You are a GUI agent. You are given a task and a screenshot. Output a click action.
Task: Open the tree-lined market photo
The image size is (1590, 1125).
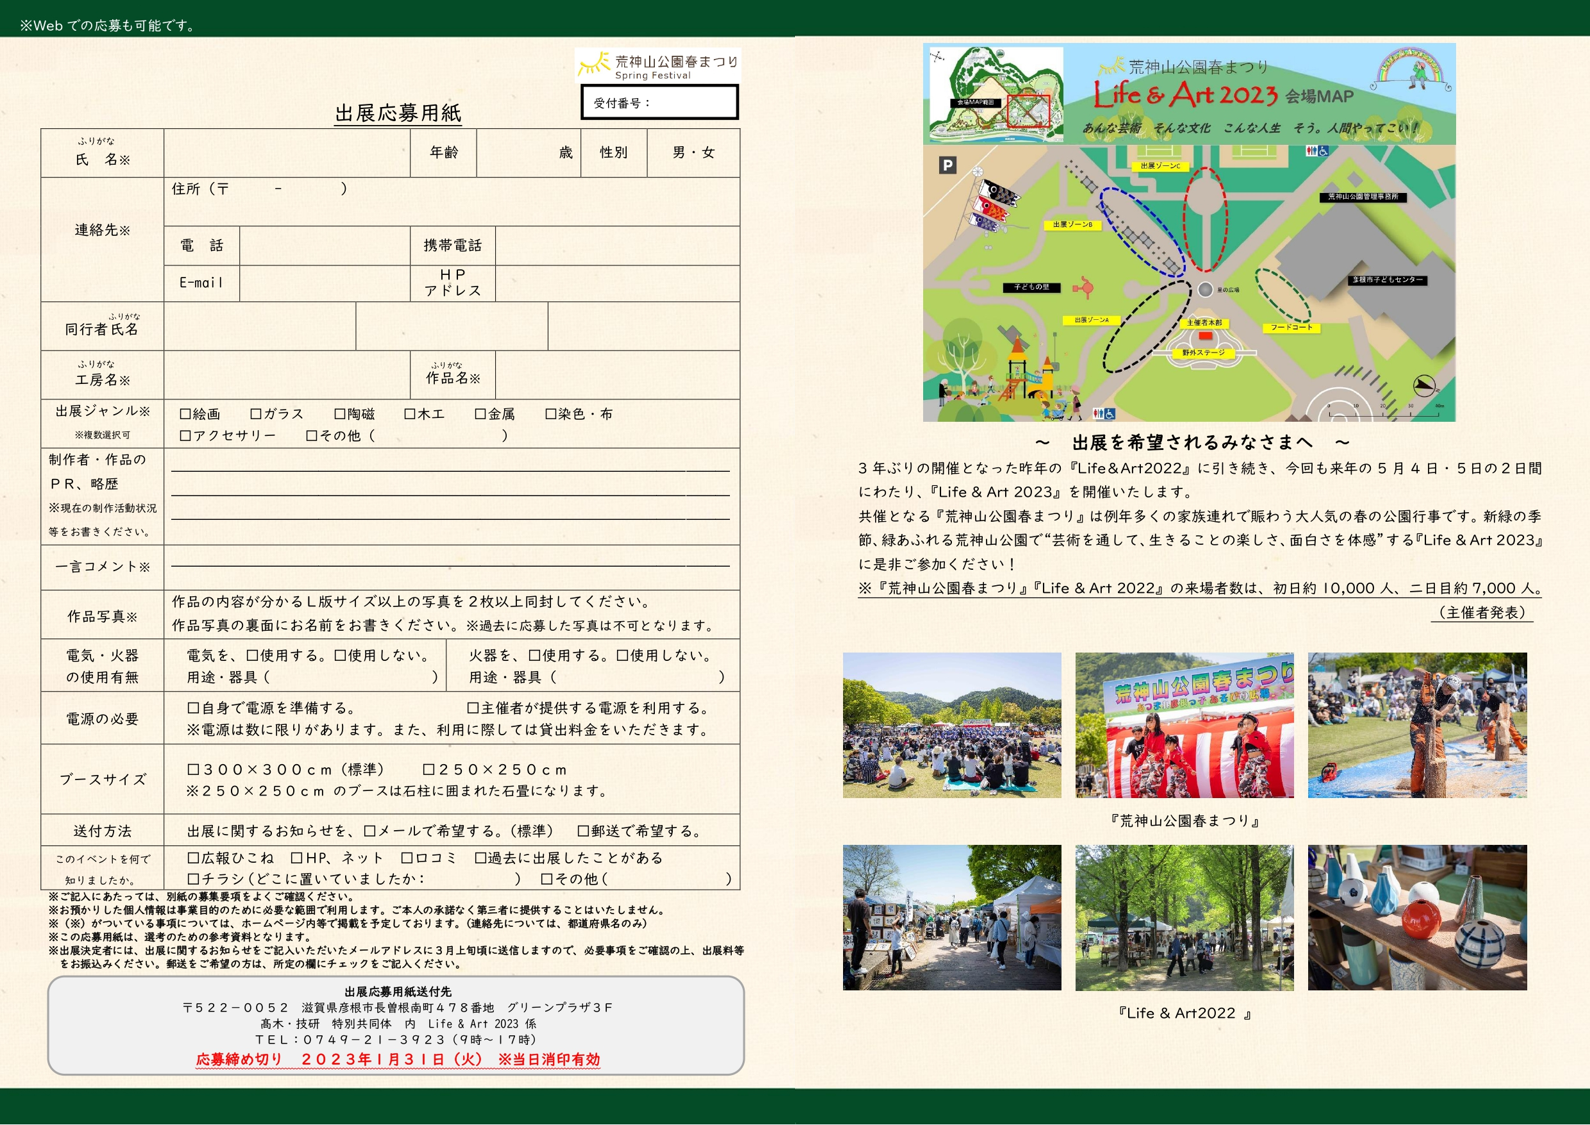click(x=1185, y=918)
